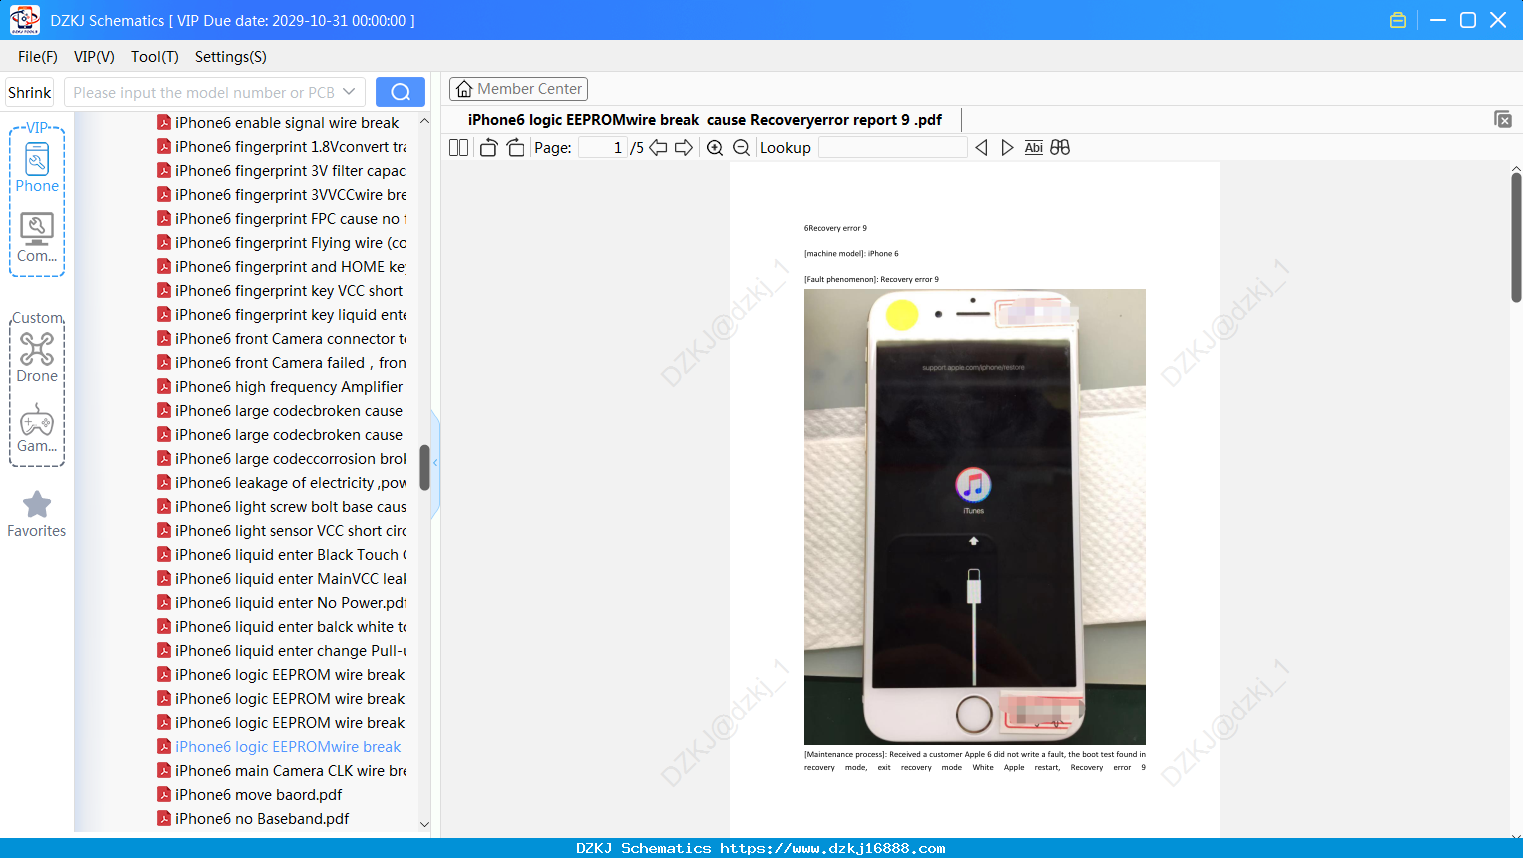
Task: Open "iPhone6 front Camera failed" file
Action: tap(282, 363)
